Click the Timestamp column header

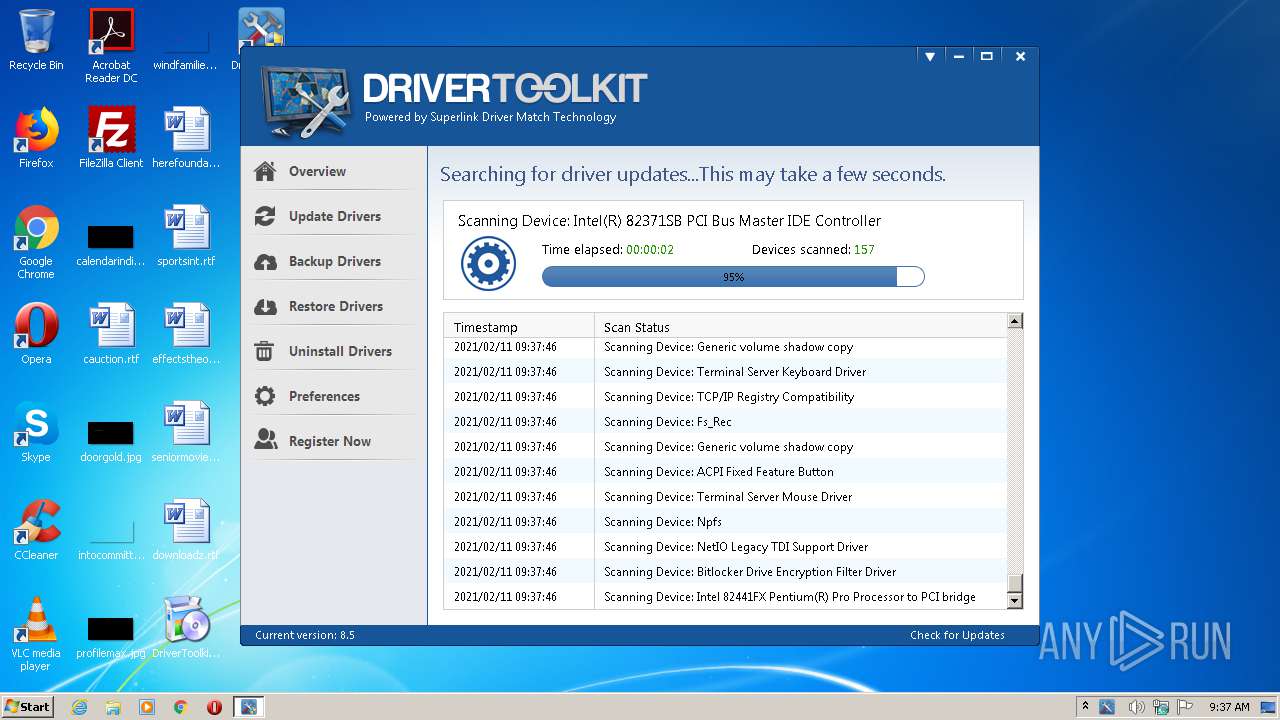(519, 327)
